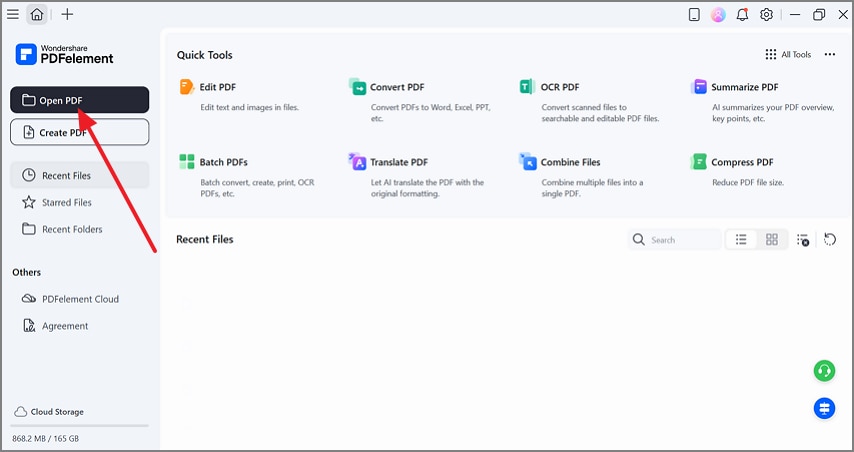
Task: Check notifications bell icon
Action: point(742,15)
